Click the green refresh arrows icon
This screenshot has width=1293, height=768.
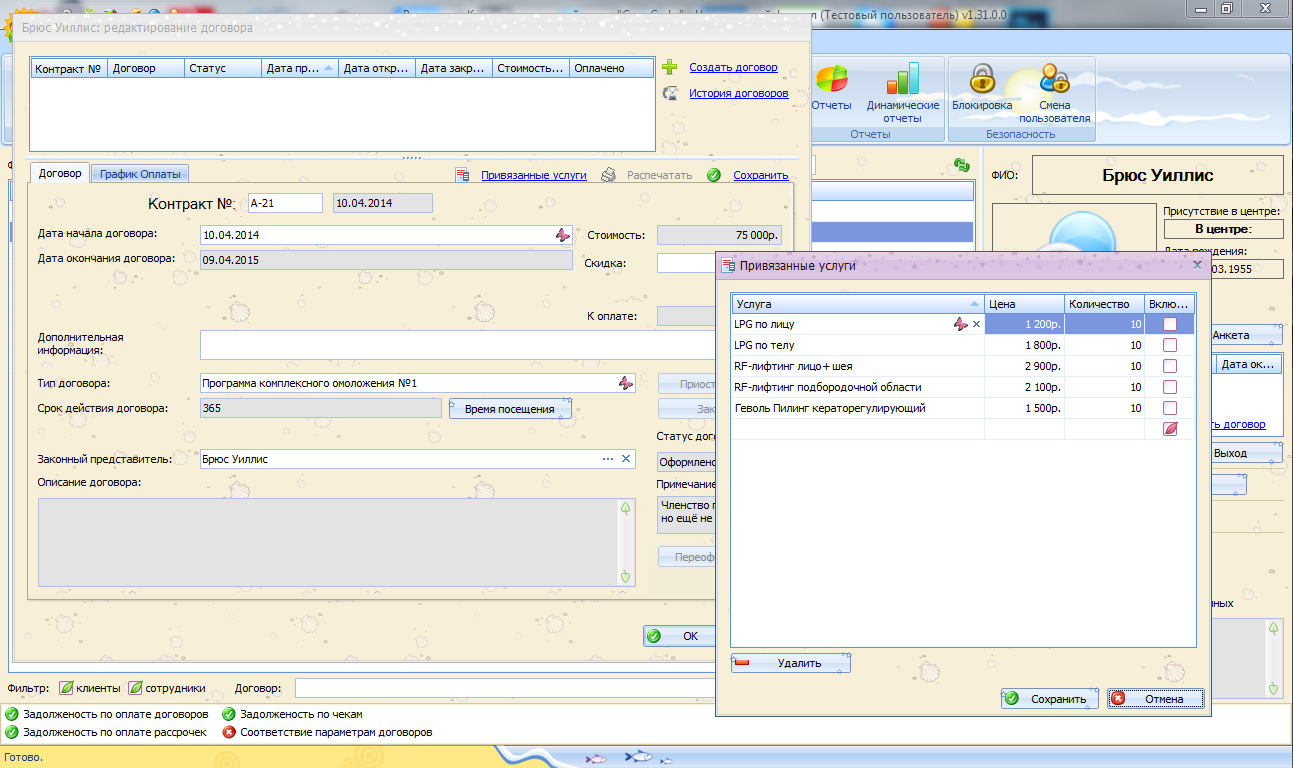point(962,165)
